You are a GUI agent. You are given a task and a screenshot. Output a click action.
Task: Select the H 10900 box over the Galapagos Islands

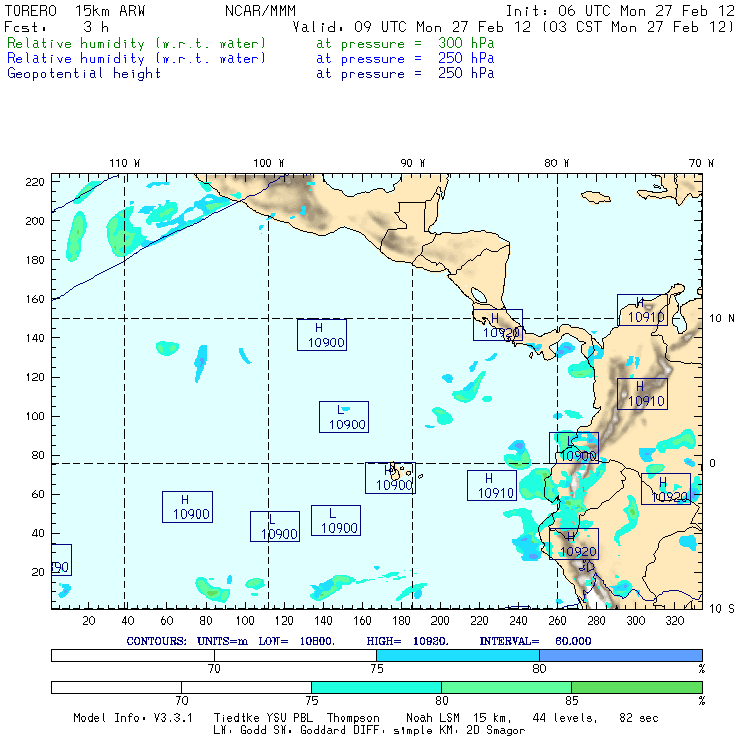click(x=390, y=478)
